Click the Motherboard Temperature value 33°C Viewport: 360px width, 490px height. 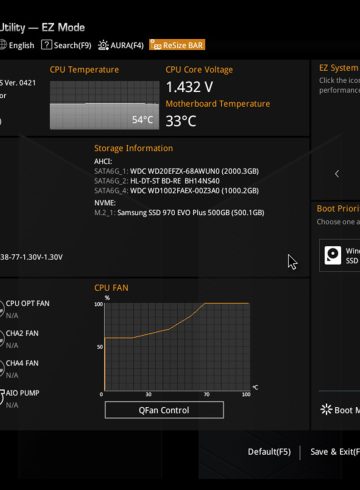click(181, 121)
